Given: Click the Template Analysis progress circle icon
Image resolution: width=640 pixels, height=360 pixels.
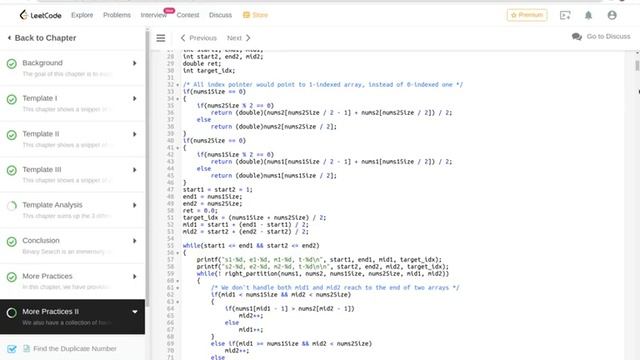Looking at the screenshot, I should tap(12, 206).
